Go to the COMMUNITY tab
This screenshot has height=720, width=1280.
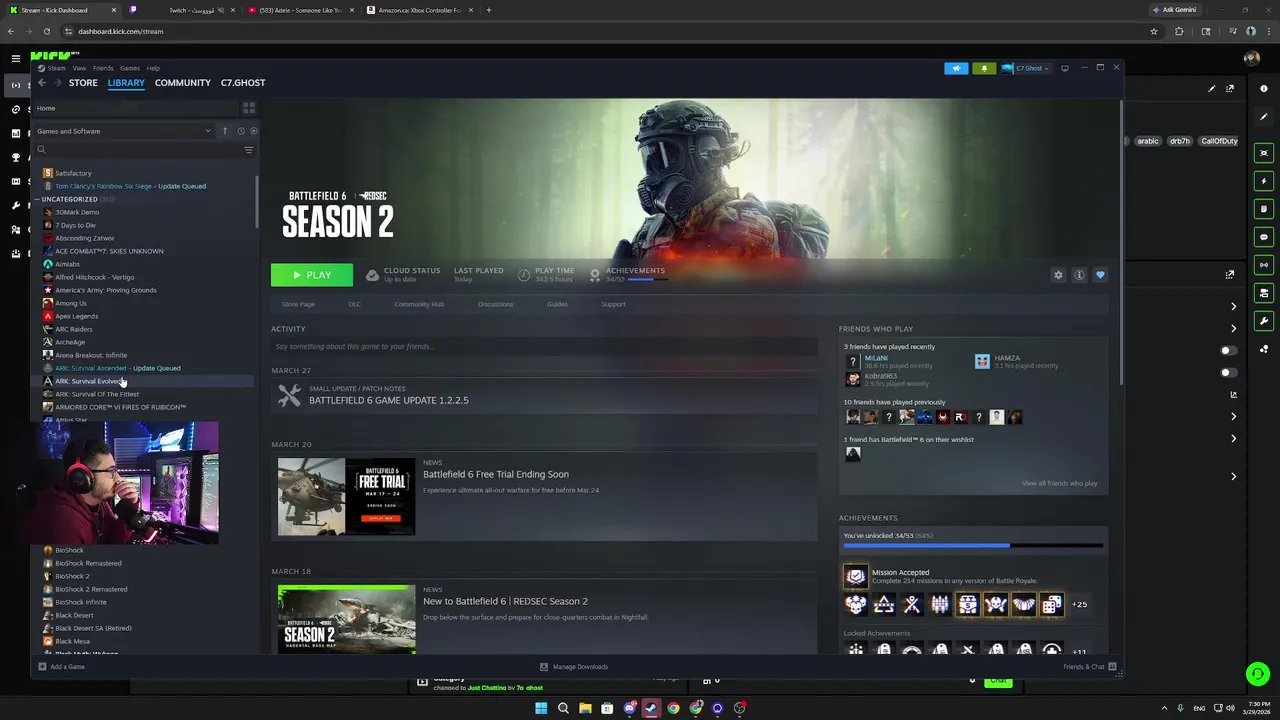[x=183, y=83]
